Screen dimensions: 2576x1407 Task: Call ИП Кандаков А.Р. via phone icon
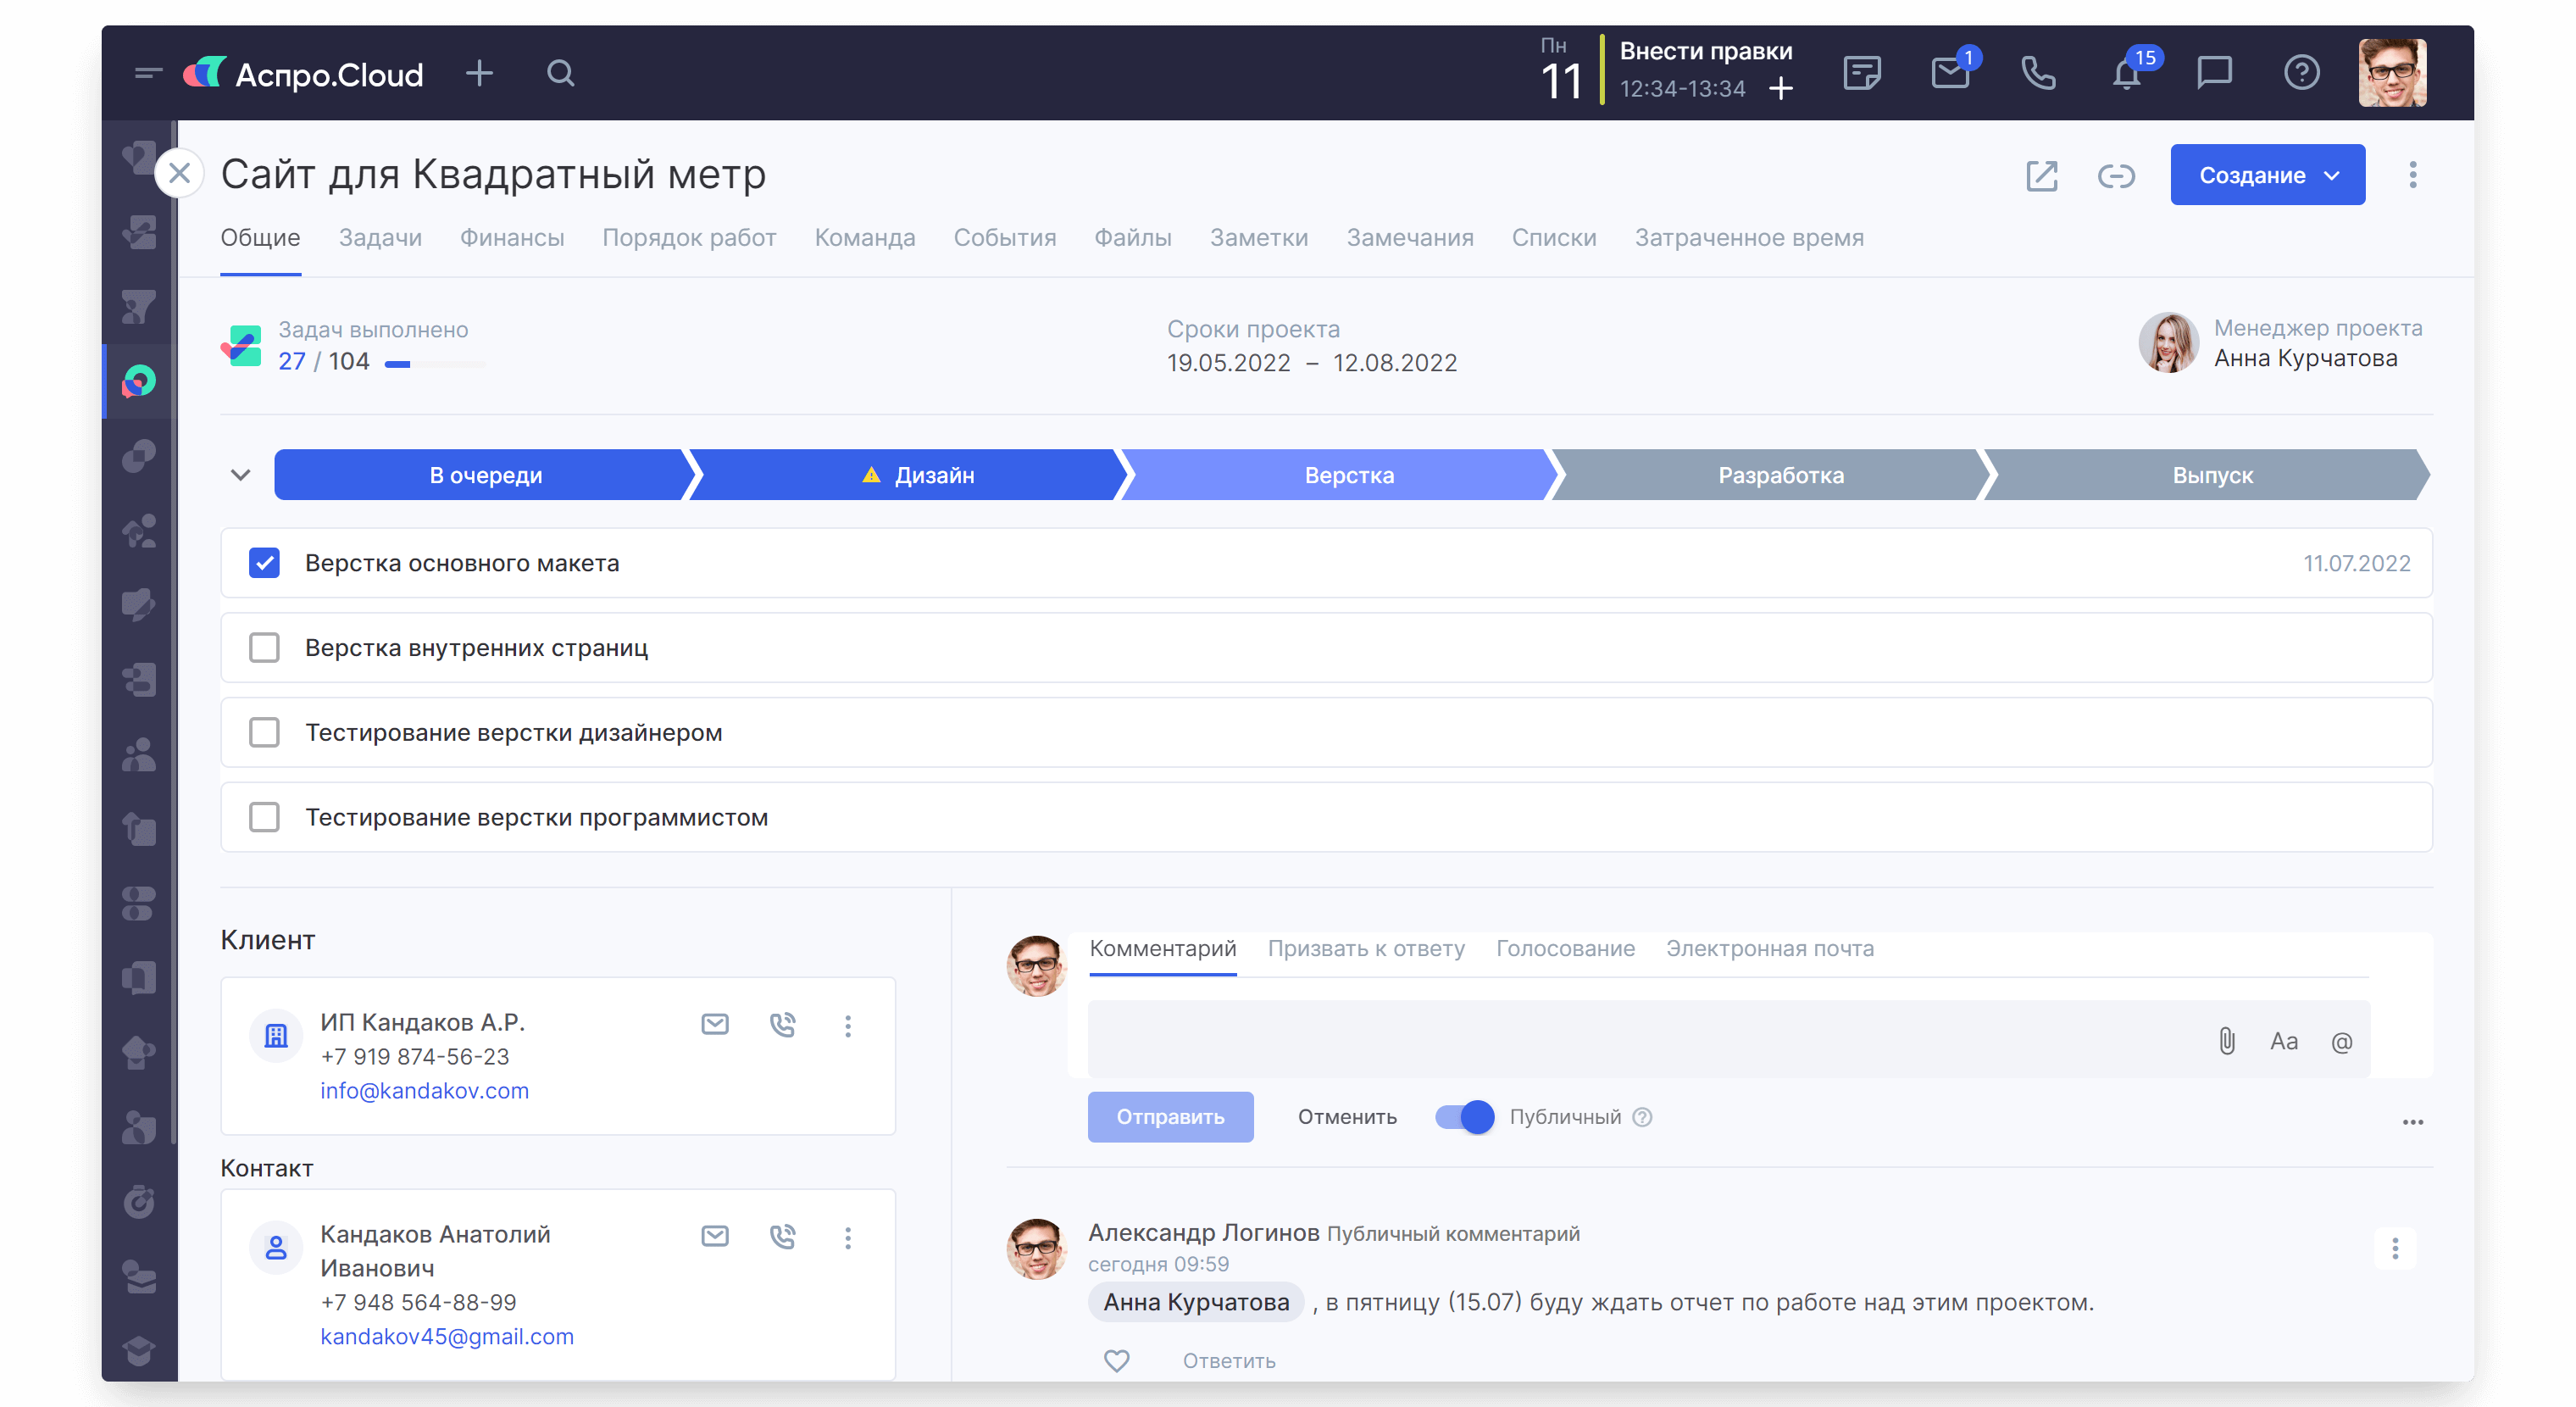coord(782,1025)
